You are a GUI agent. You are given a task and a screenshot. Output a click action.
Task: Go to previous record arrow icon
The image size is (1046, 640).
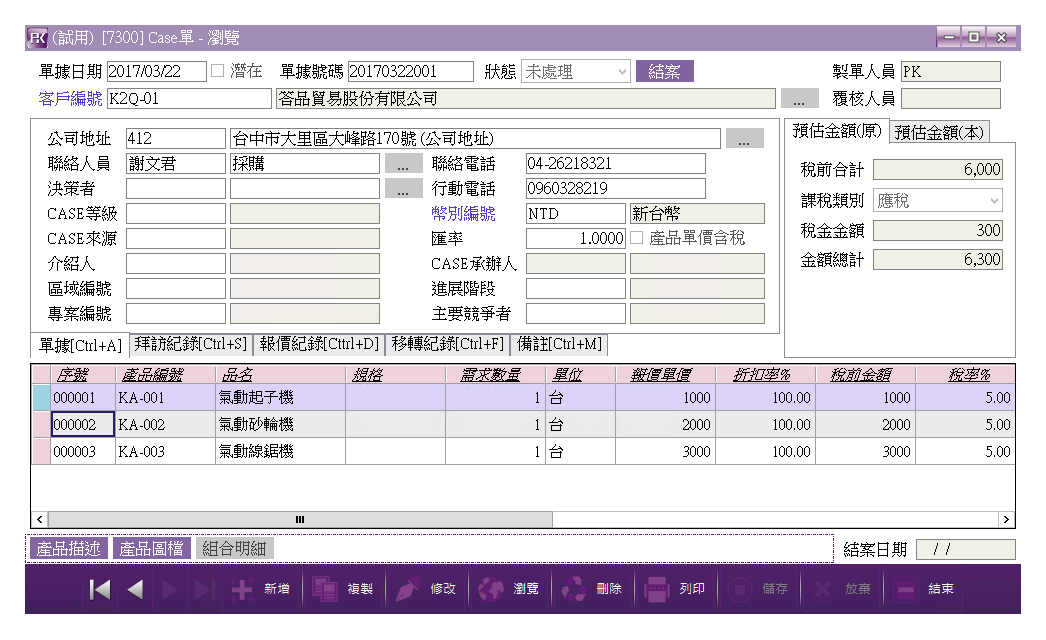click(135, 590)
